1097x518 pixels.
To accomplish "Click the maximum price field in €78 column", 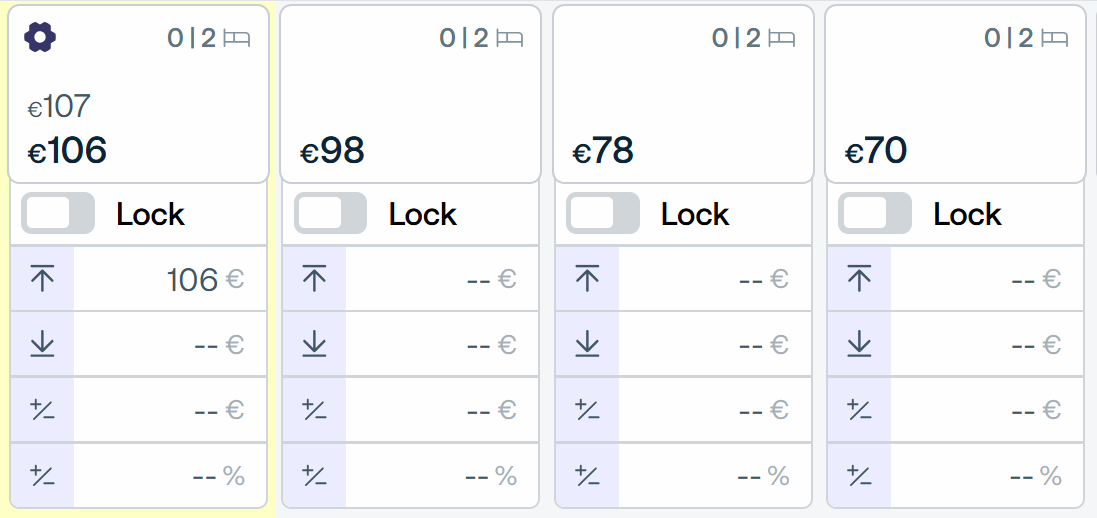I will pyautogui.click(x=714, y=279).
